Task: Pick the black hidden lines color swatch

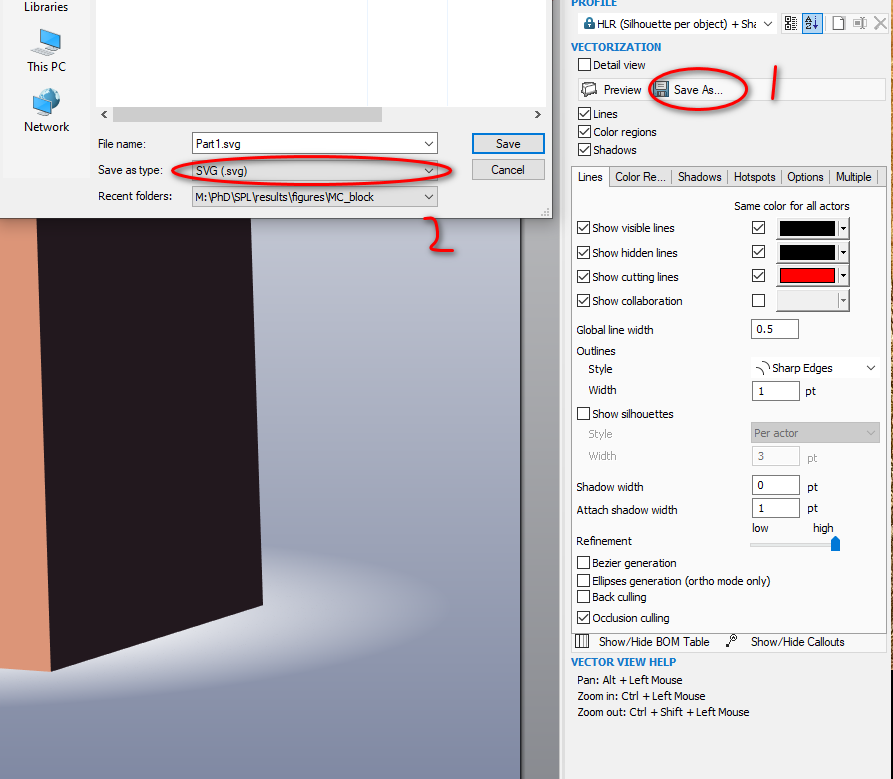Action: tap(807, 252)
